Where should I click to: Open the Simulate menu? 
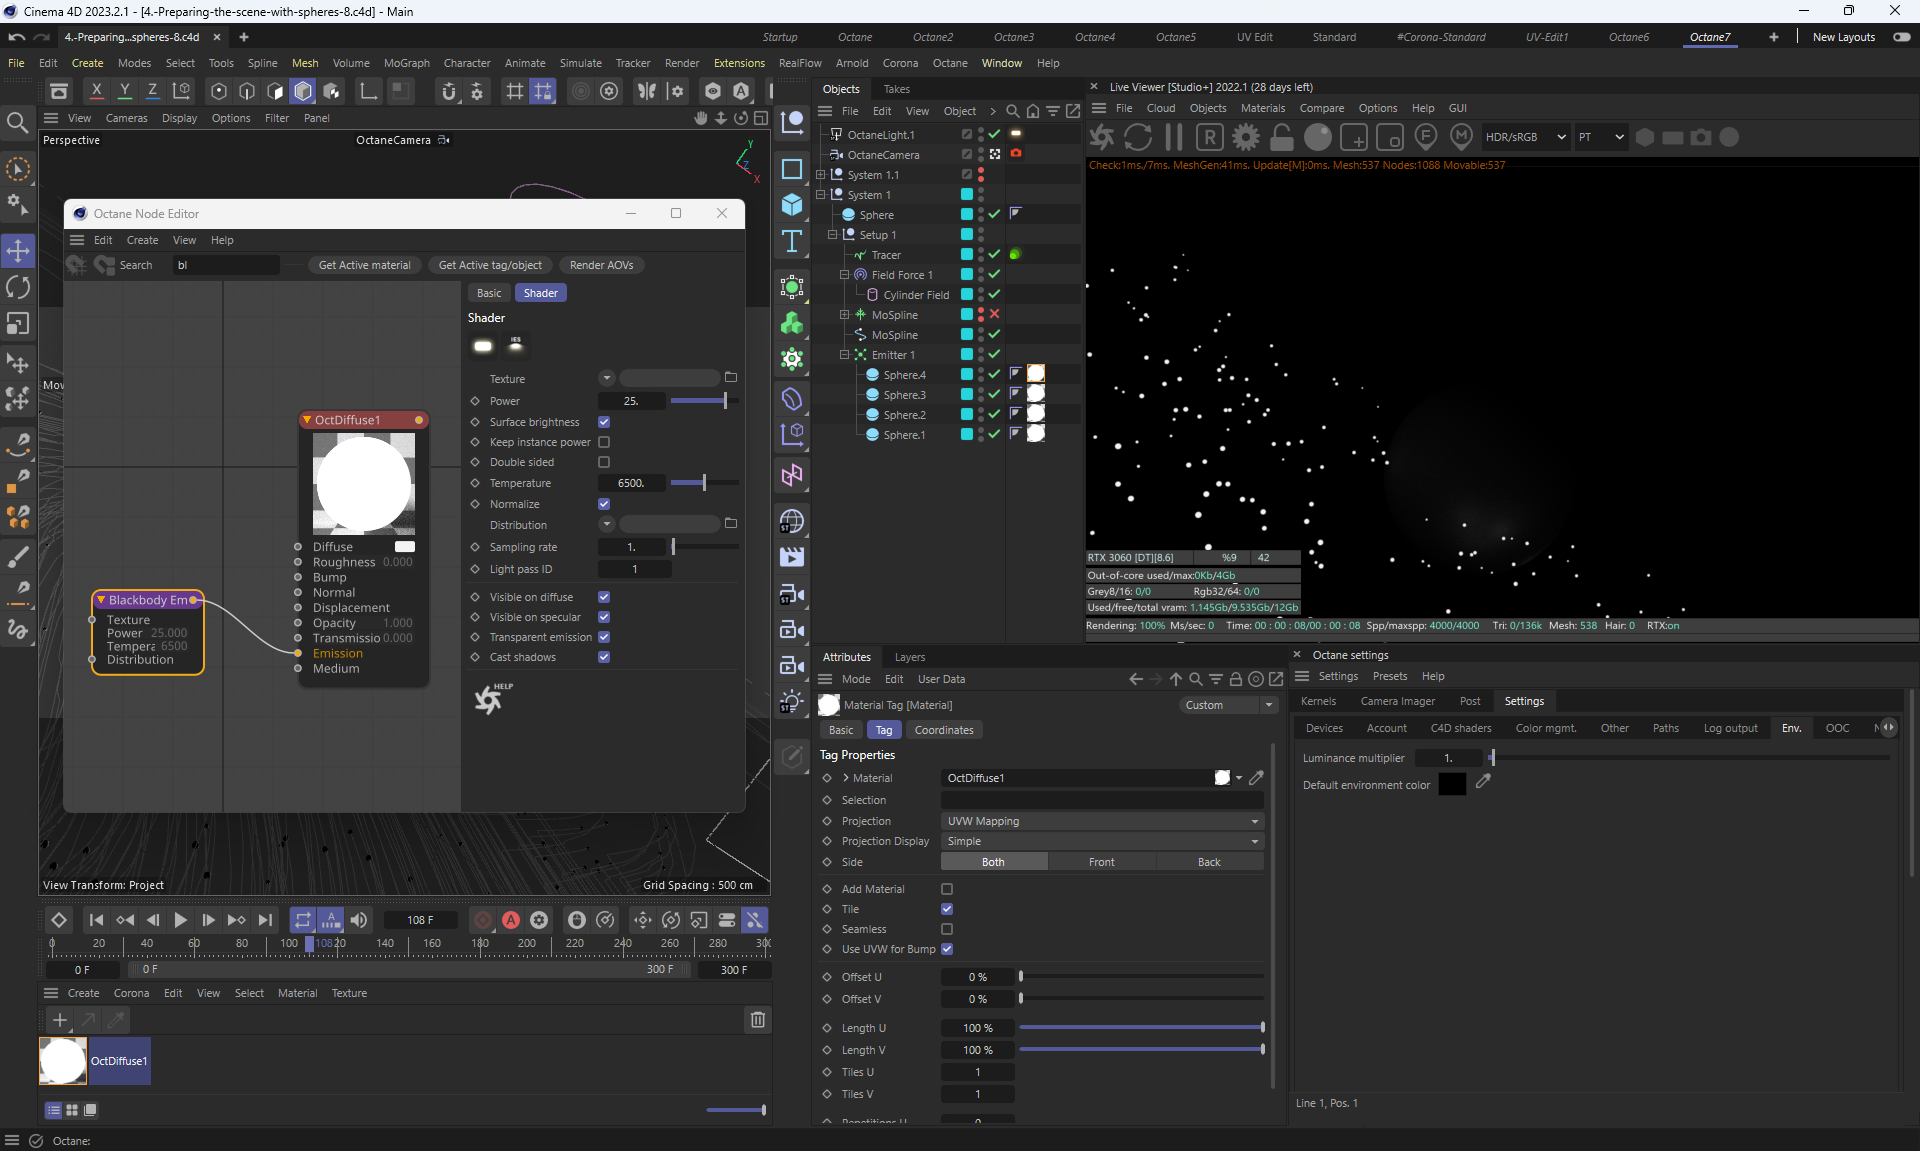point(580,63)
